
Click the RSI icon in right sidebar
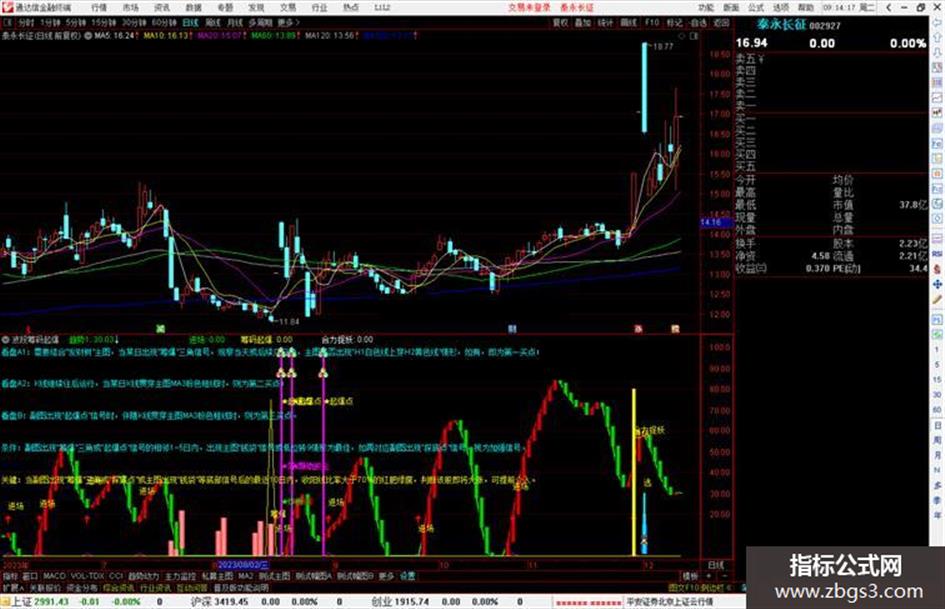pos(937,254)
